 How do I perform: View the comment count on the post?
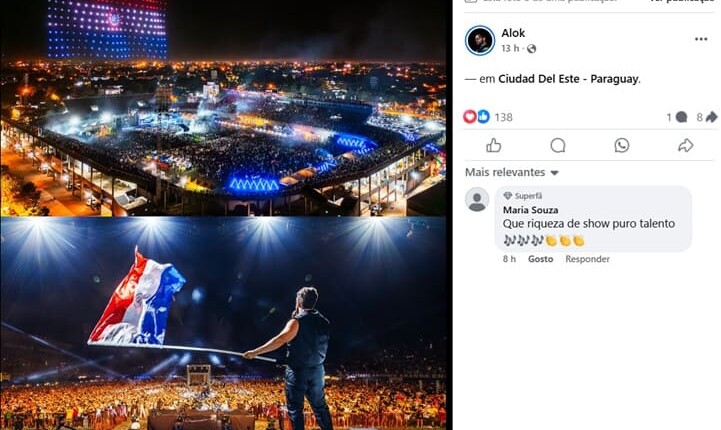(677, 117)
